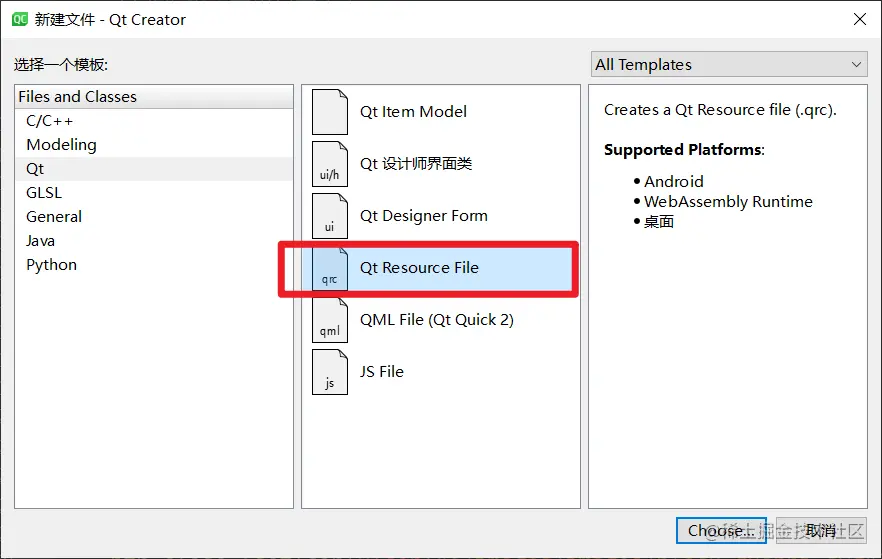
Task: Choose the Qt Item Model template
Action: tap(441, 112)
